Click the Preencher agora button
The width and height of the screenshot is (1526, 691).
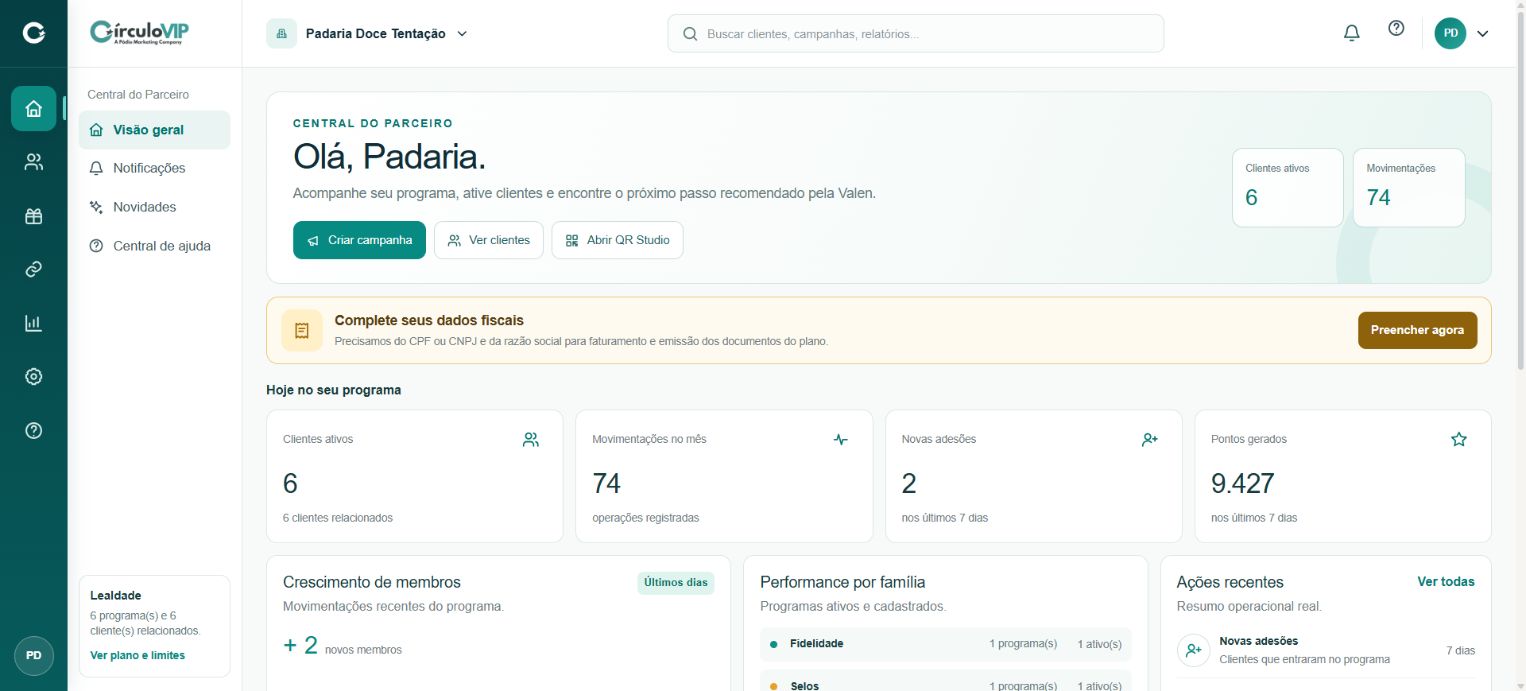click(1417, 330)
